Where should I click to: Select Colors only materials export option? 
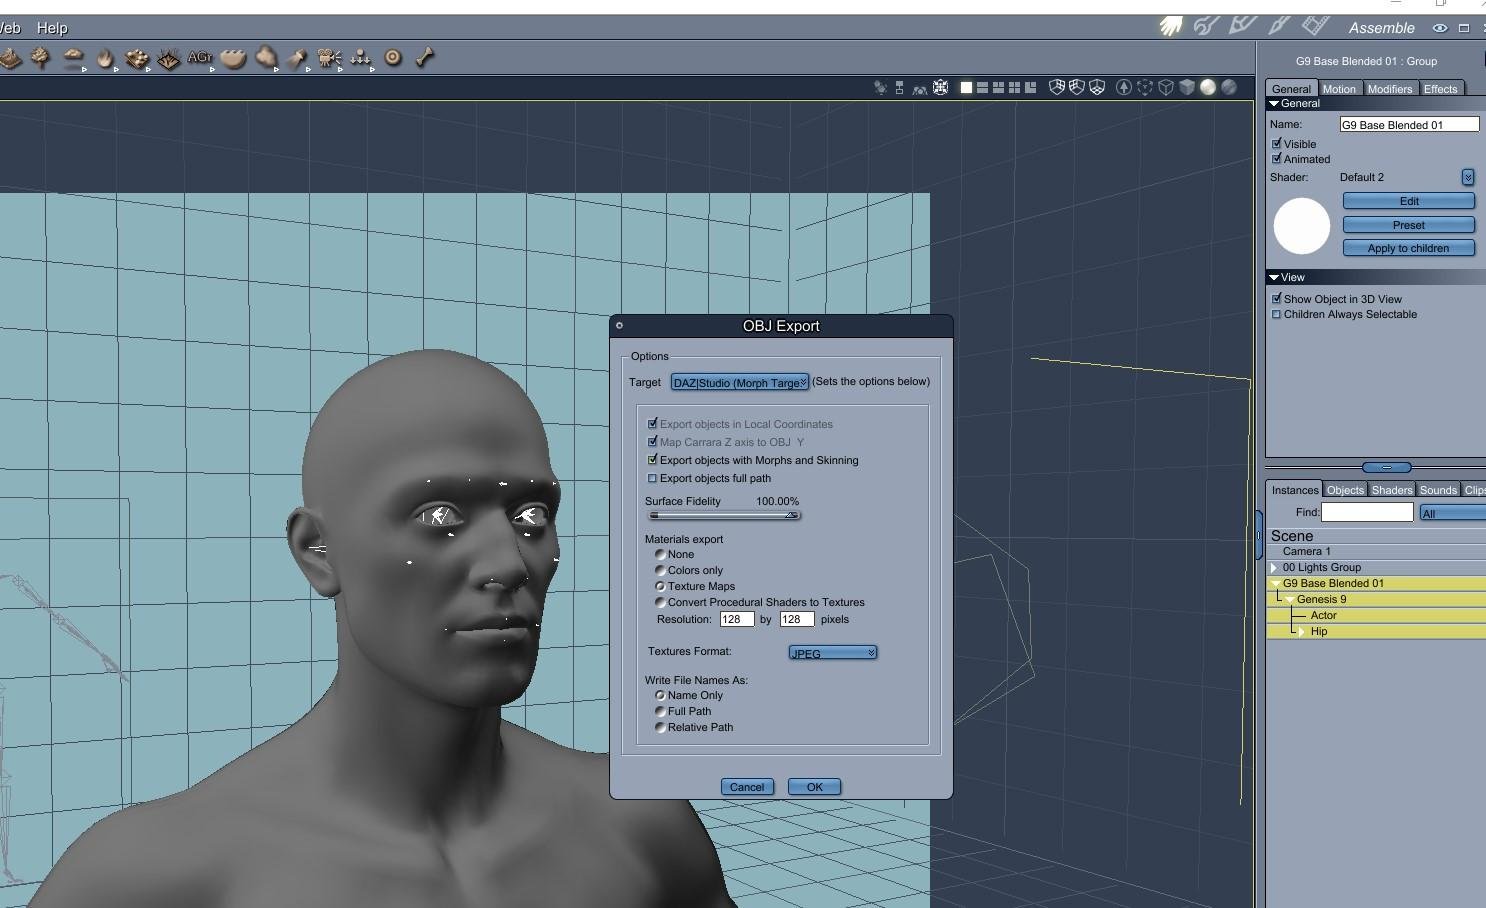point(660,570)
